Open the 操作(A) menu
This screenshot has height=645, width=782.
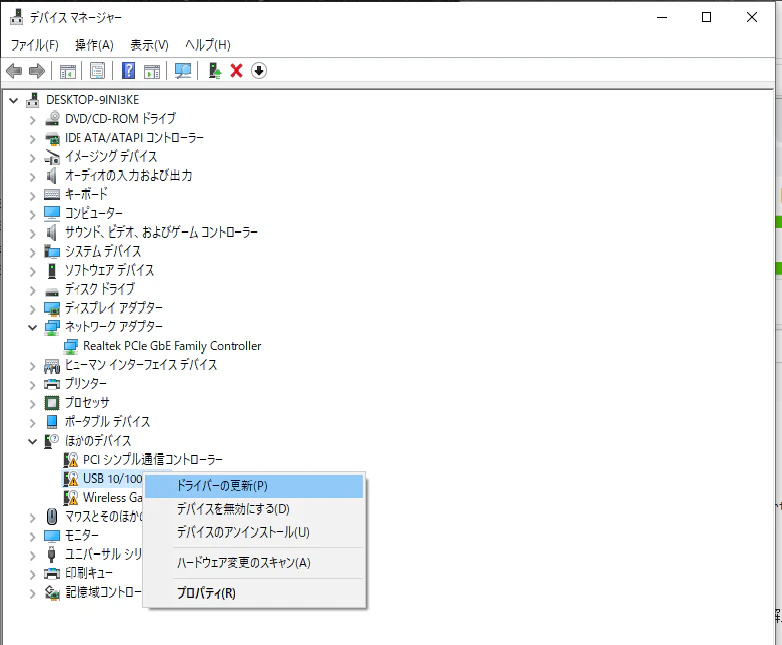pyautogui.click(x=94, y=45)
